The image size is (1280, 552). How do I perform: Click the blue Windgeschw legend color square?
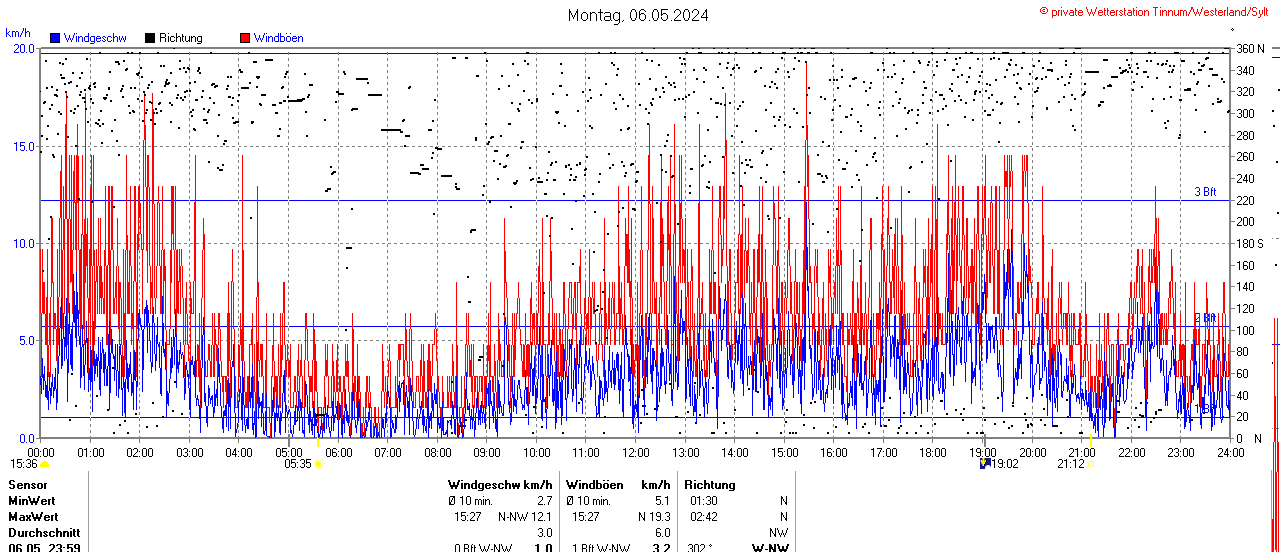[55, 38]
